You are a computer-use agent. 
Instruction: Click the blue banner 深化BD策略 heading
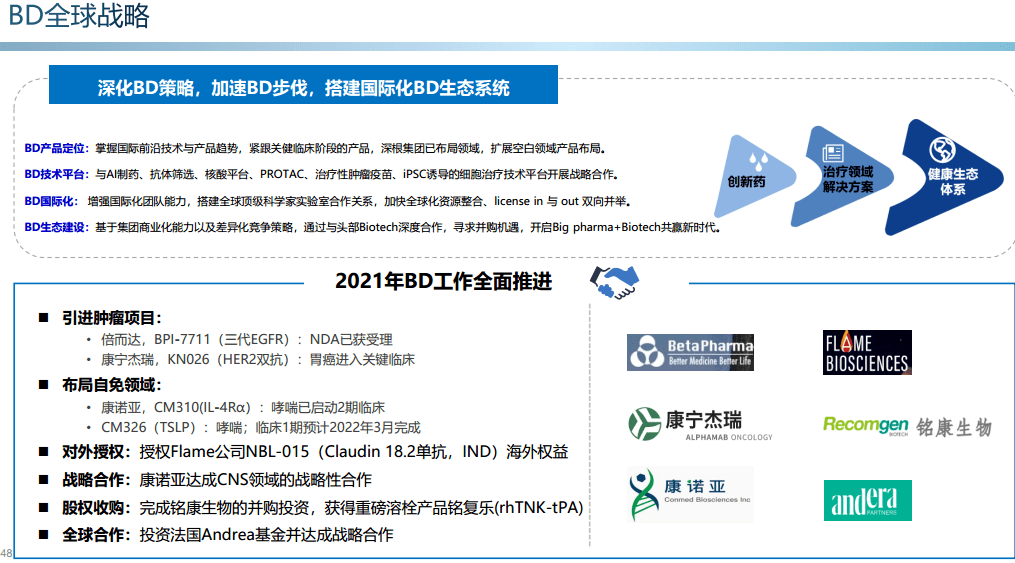click(x=303, y=85)
